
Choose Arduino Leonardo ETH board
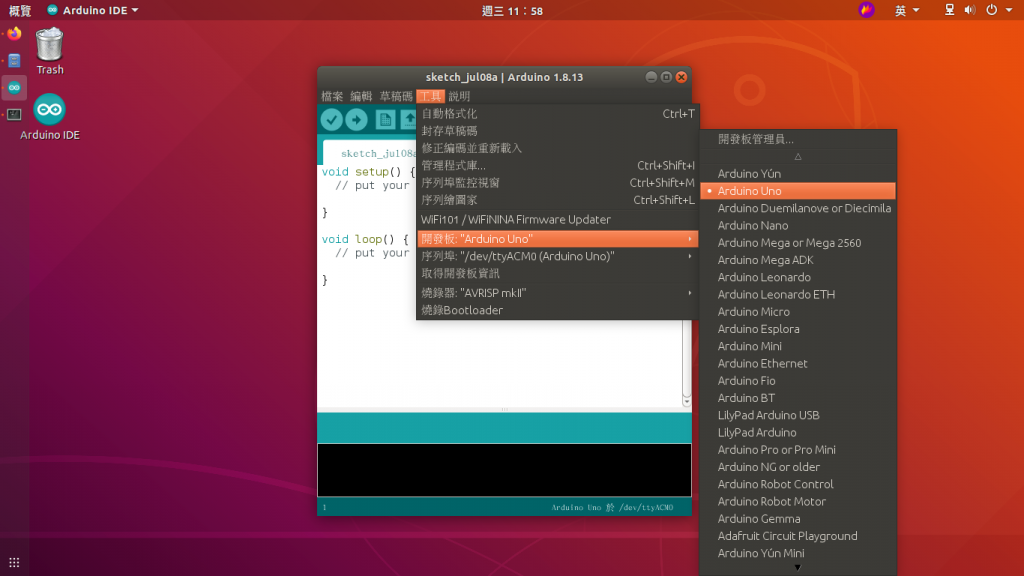tap(797, 295)
